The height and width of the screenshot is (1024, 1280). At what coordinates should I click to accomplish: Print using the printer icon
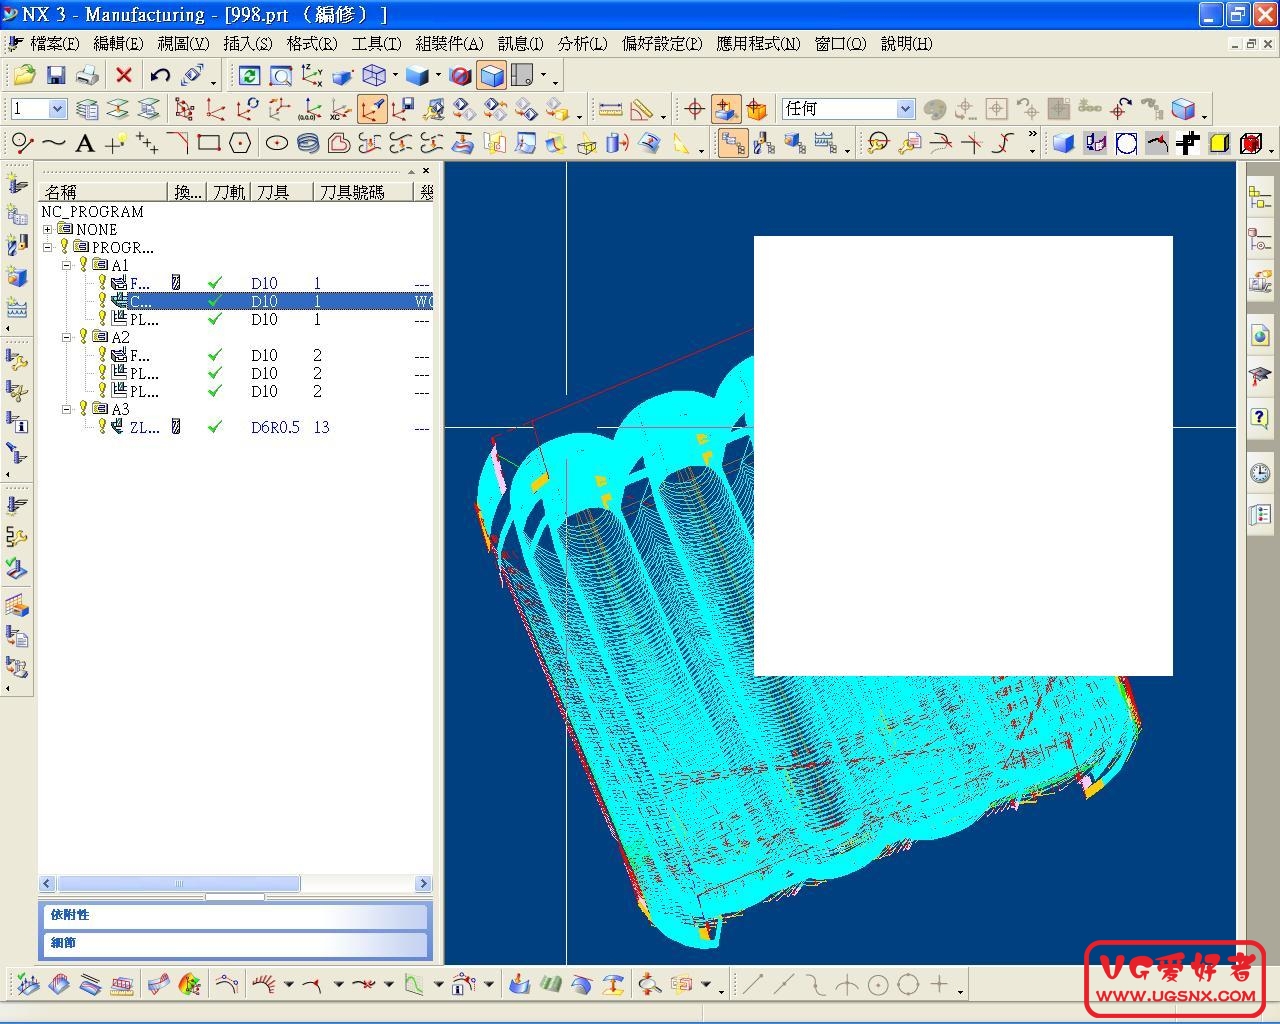(88, 75)
